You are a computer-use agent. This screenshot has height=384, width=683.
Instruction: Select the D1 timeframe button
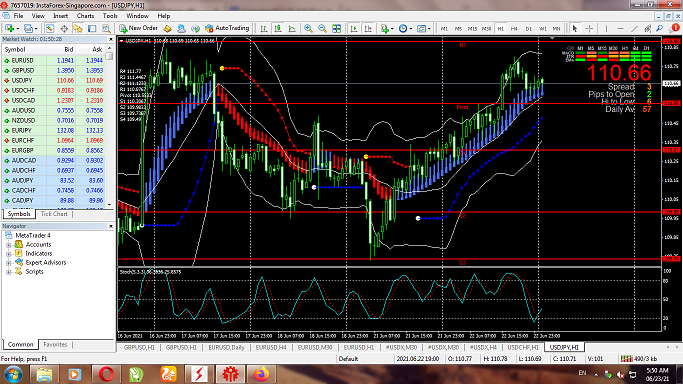[x=529, y=29]
